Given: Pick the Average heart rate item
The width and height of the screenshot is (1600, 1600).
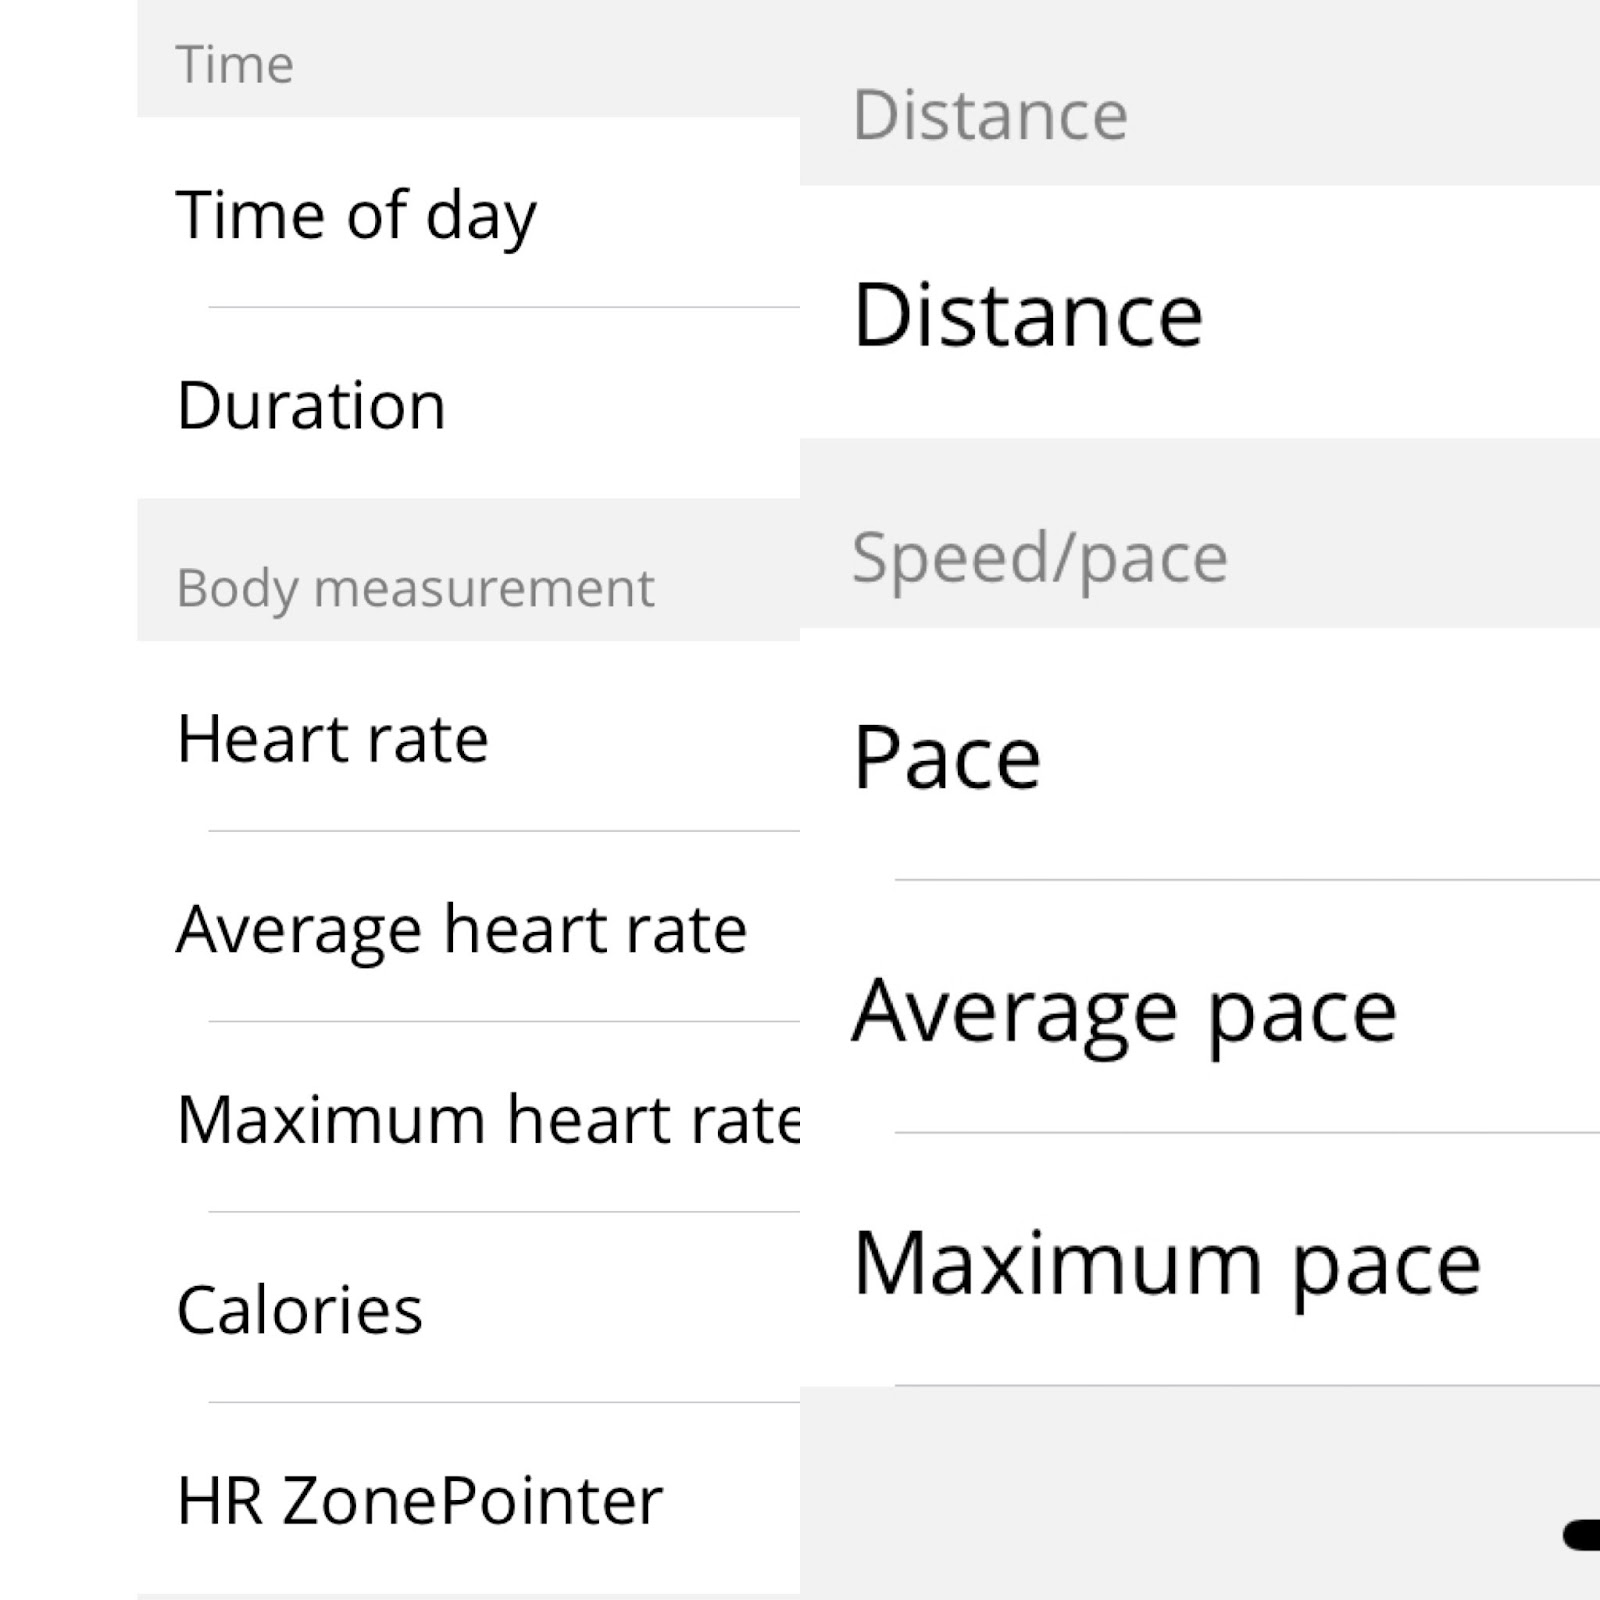Looking at the screenshot, I should coord(461,929).
